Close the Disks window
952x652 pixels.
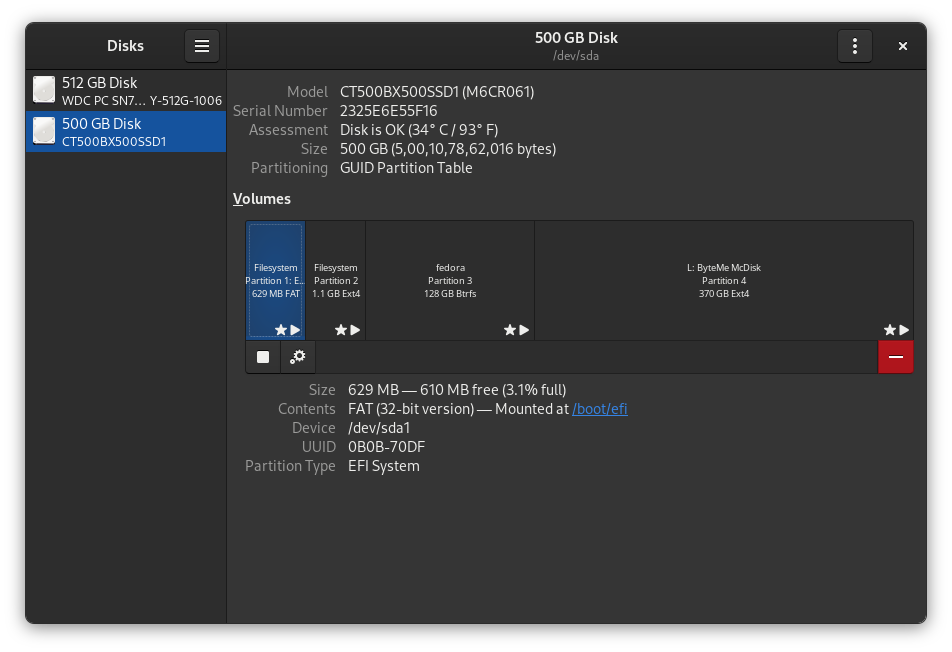(902, 46)
